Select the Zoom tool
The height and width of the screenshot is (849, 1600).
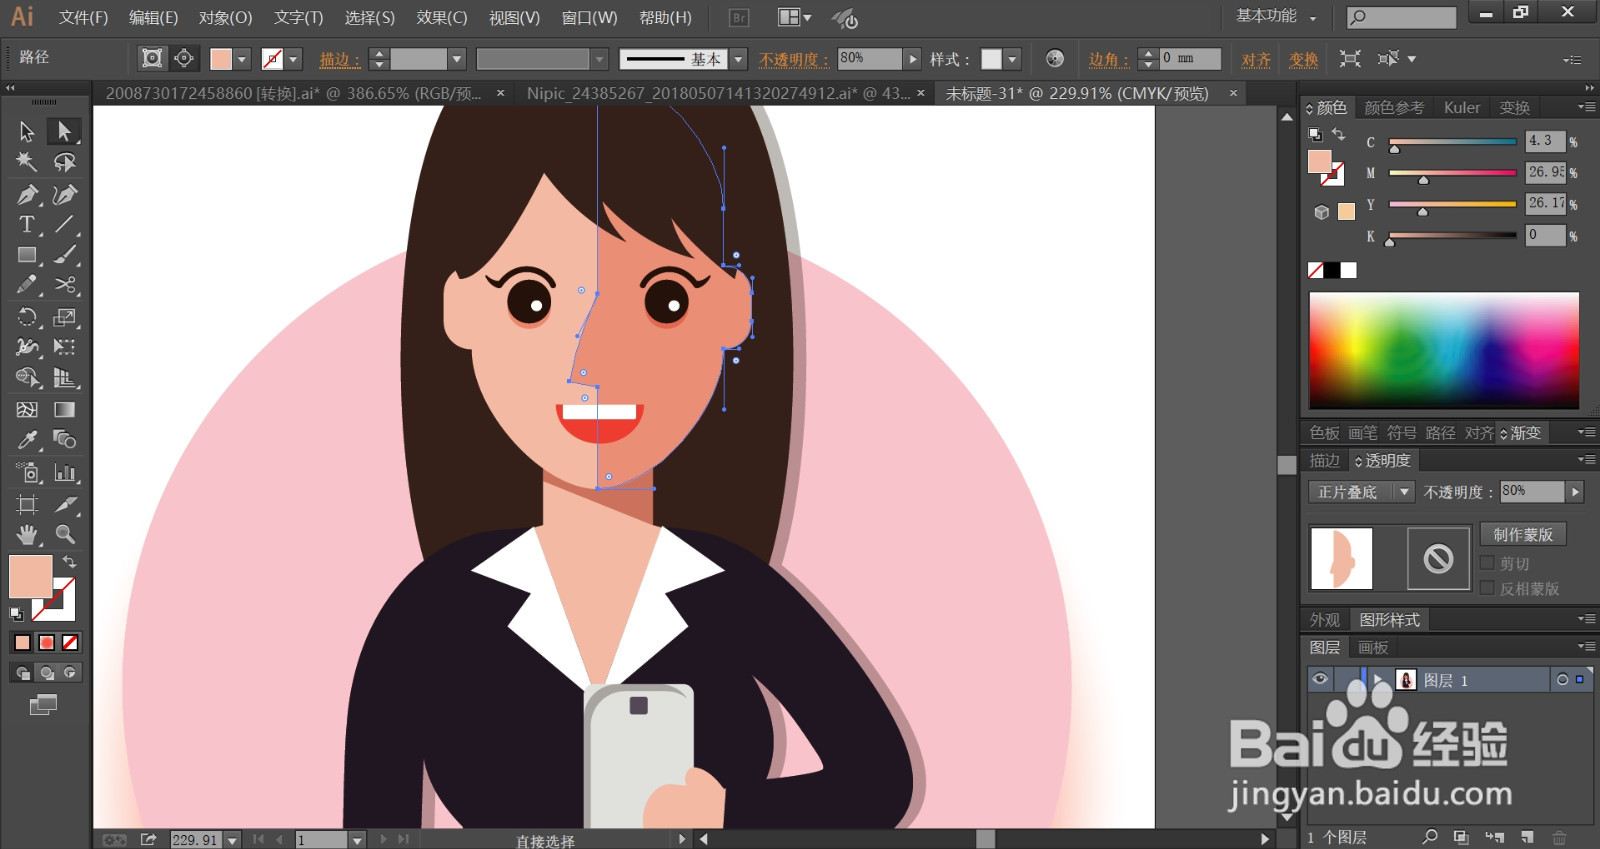[65, 534]
